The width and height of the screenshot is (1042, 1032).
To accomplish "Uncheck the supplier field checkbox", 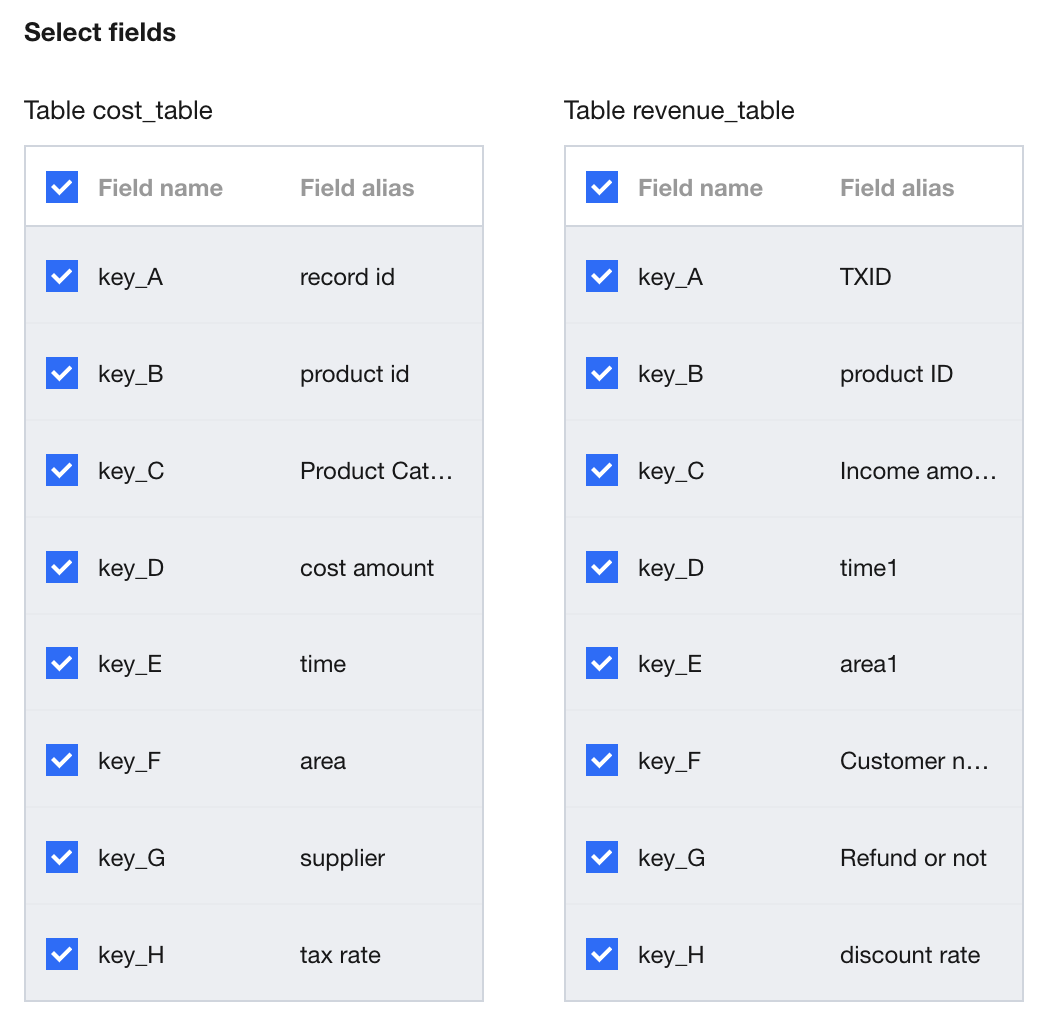I will click(x=62, y=857).
